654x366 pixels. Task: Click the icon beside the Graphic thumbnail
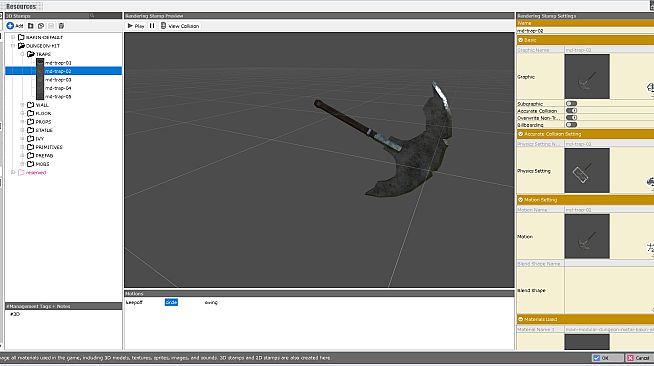pos(650,88)
